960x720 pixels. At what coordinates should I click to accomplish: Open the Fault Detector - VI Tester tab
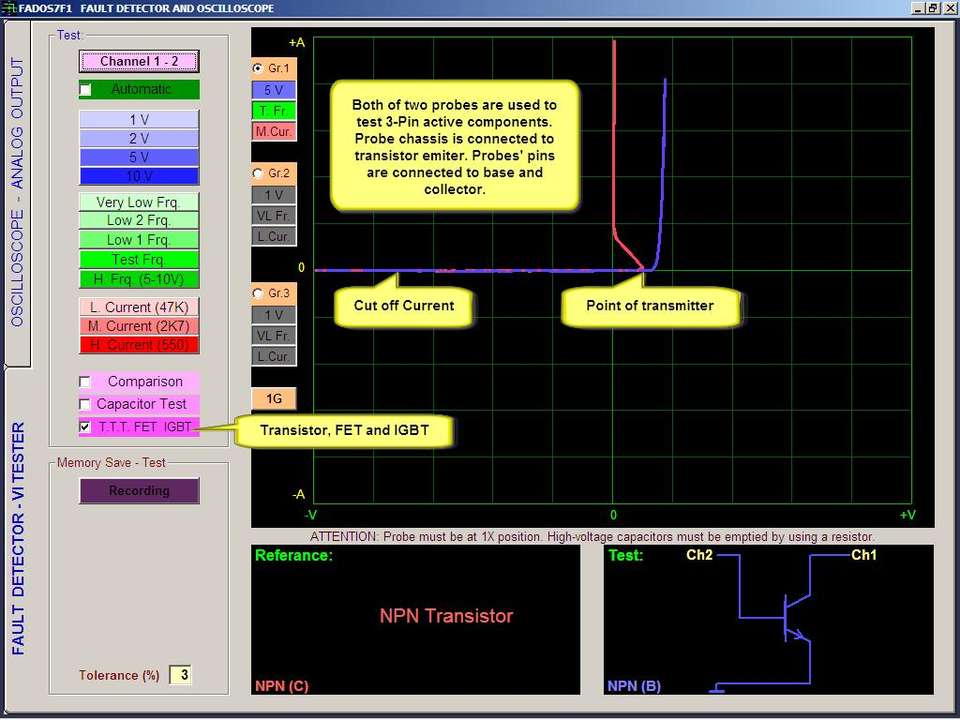[17, 538]
